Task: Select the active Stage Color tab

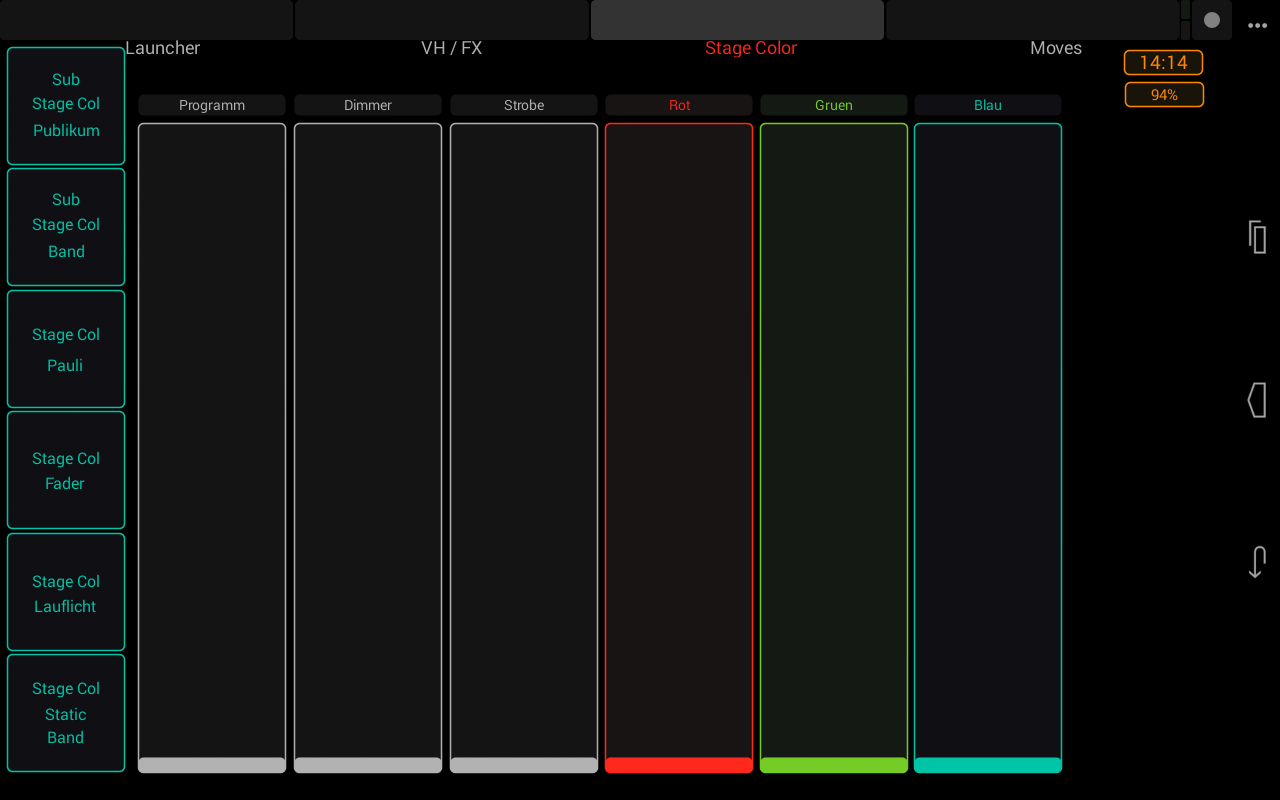Action: [x=750, y=47]
